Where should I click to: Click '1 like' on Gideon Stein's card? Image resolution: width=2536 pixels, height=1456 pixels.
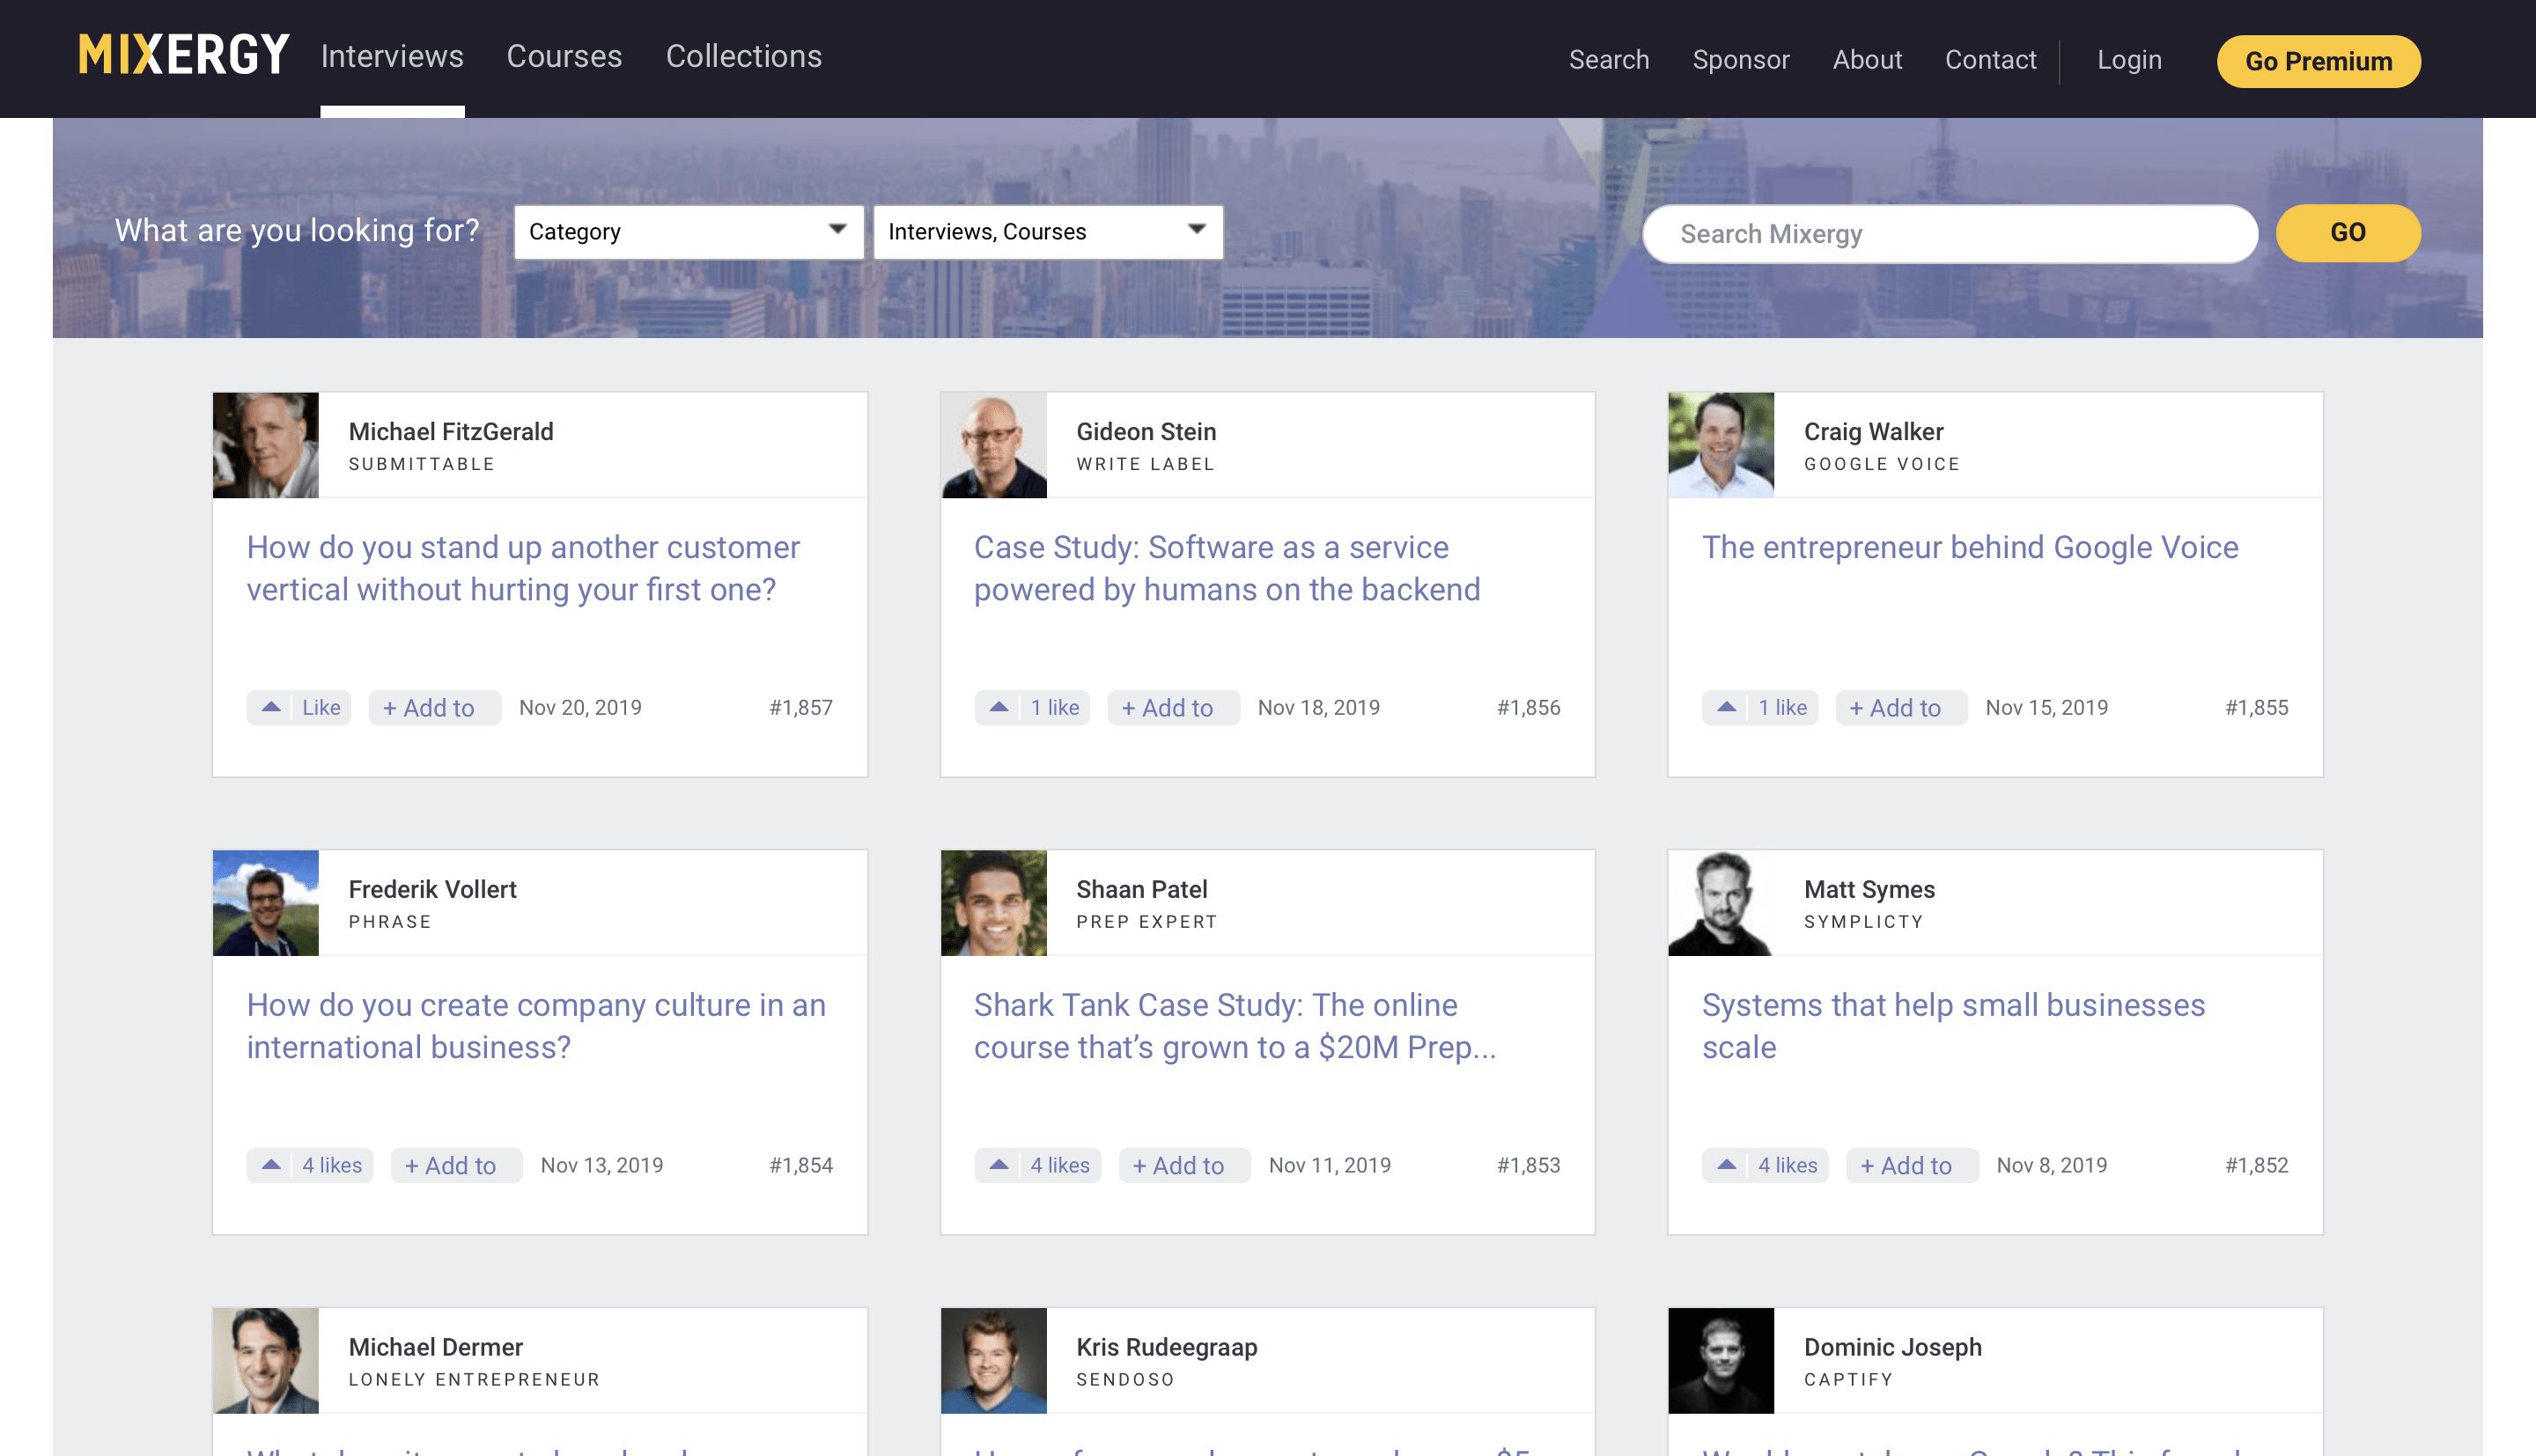pyautogui.click(x=1055, y=708)
